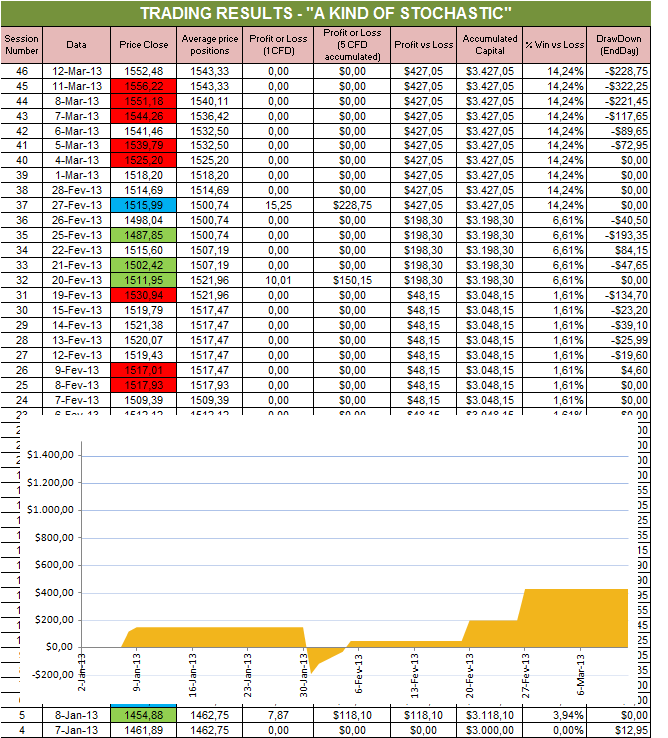Click the 'Price Close' column header
Viewport: 668px width, 738px height.
pos(144,45)
